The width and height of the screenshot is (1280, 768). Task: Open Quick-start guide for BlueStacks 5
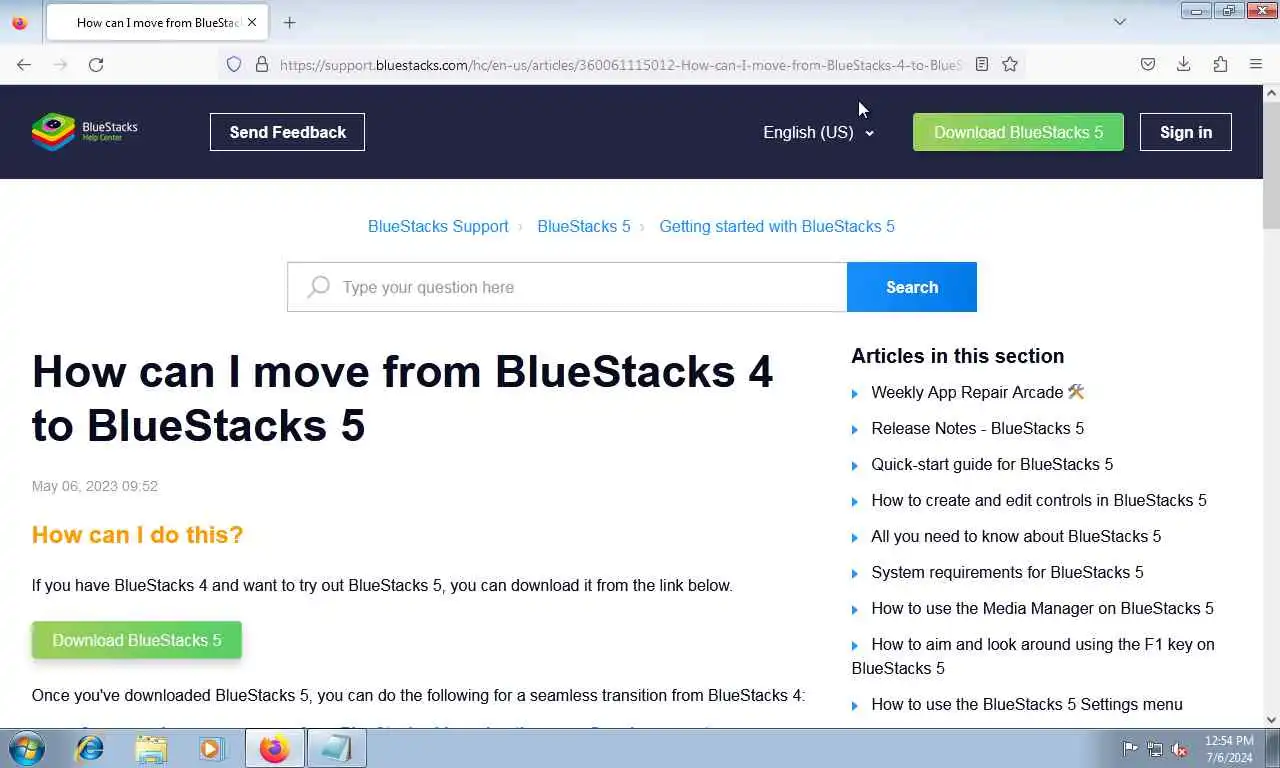(x=992, y=464)
